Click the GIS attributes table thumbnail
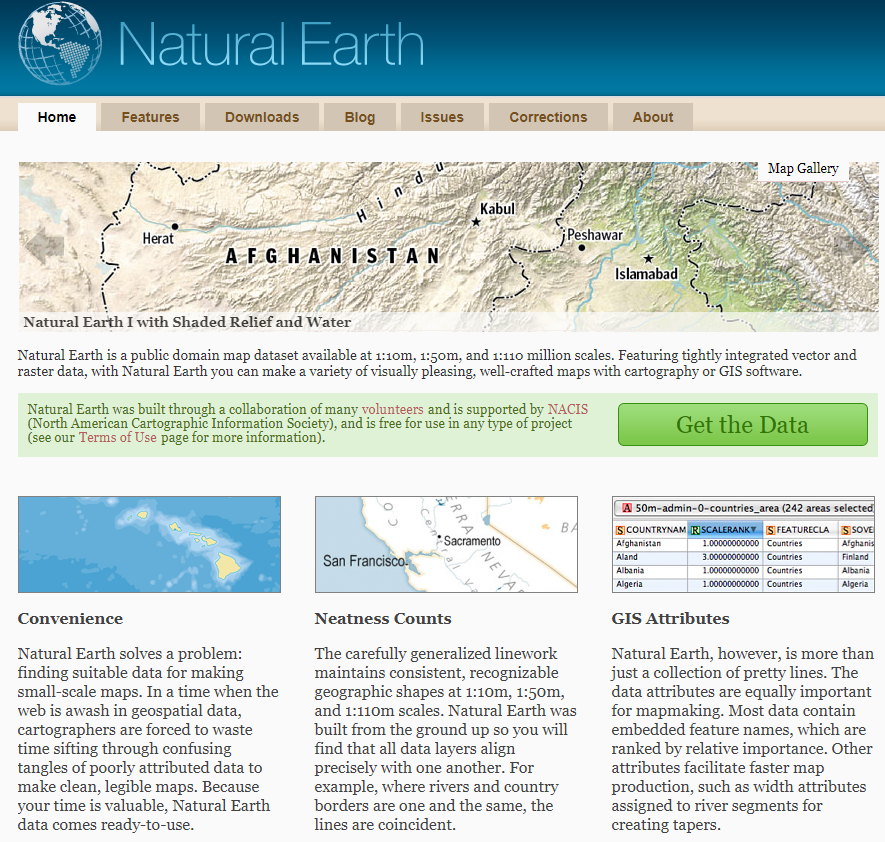885x842 pixels. (x=743, y=544)
